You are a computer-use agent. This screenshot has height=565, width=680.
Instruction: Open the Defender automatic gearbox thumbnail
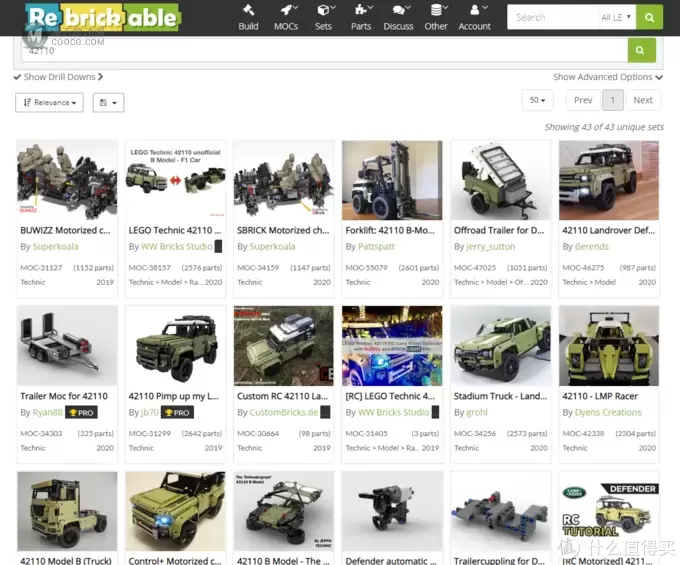click(x=392, y=511)
